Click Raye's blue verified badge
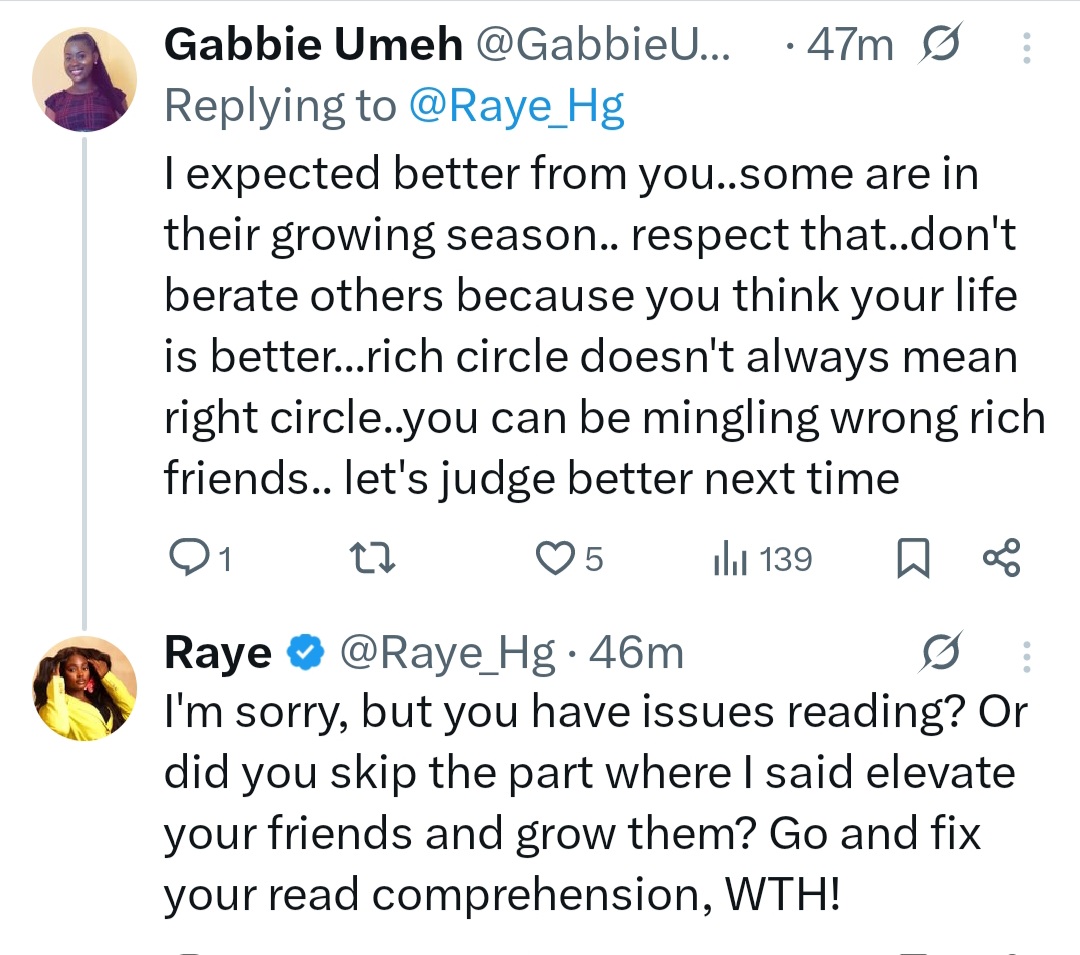 (x=305, y=654)
